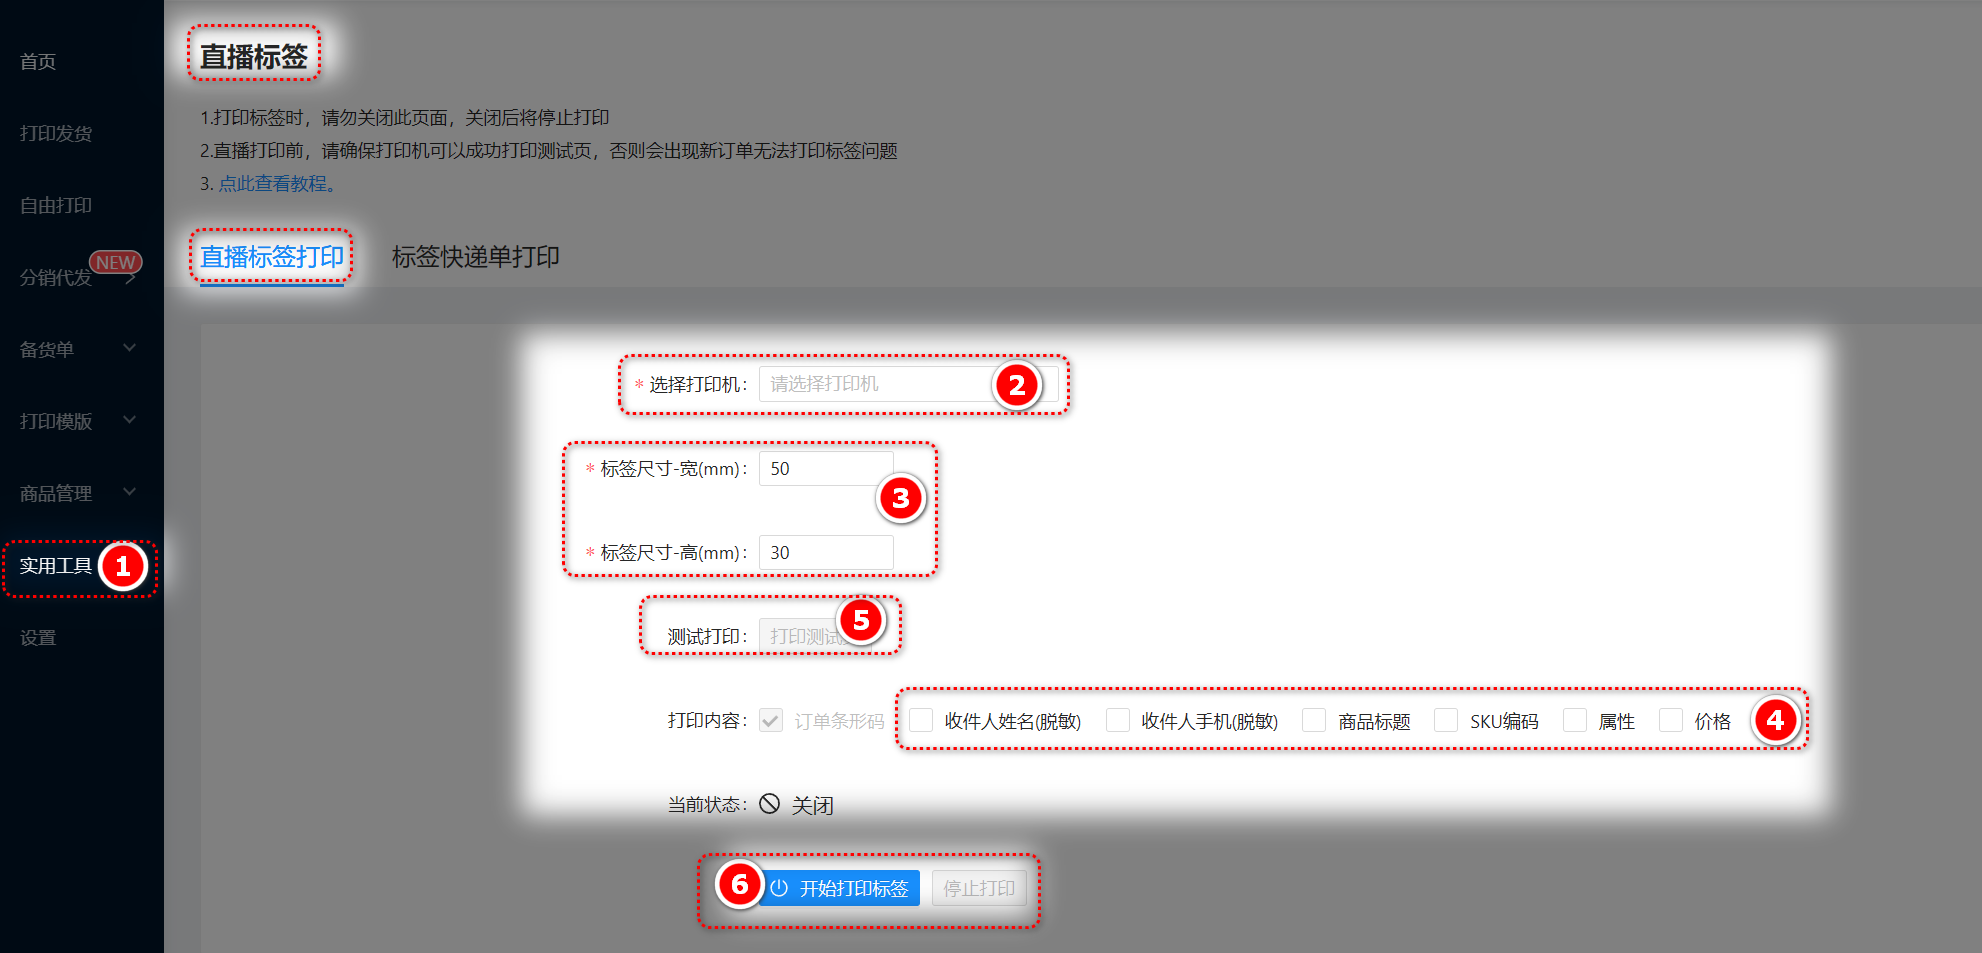Expand the 商品管理 sidebar menu
1982x953 pixels.
click(x=78, y=493)
